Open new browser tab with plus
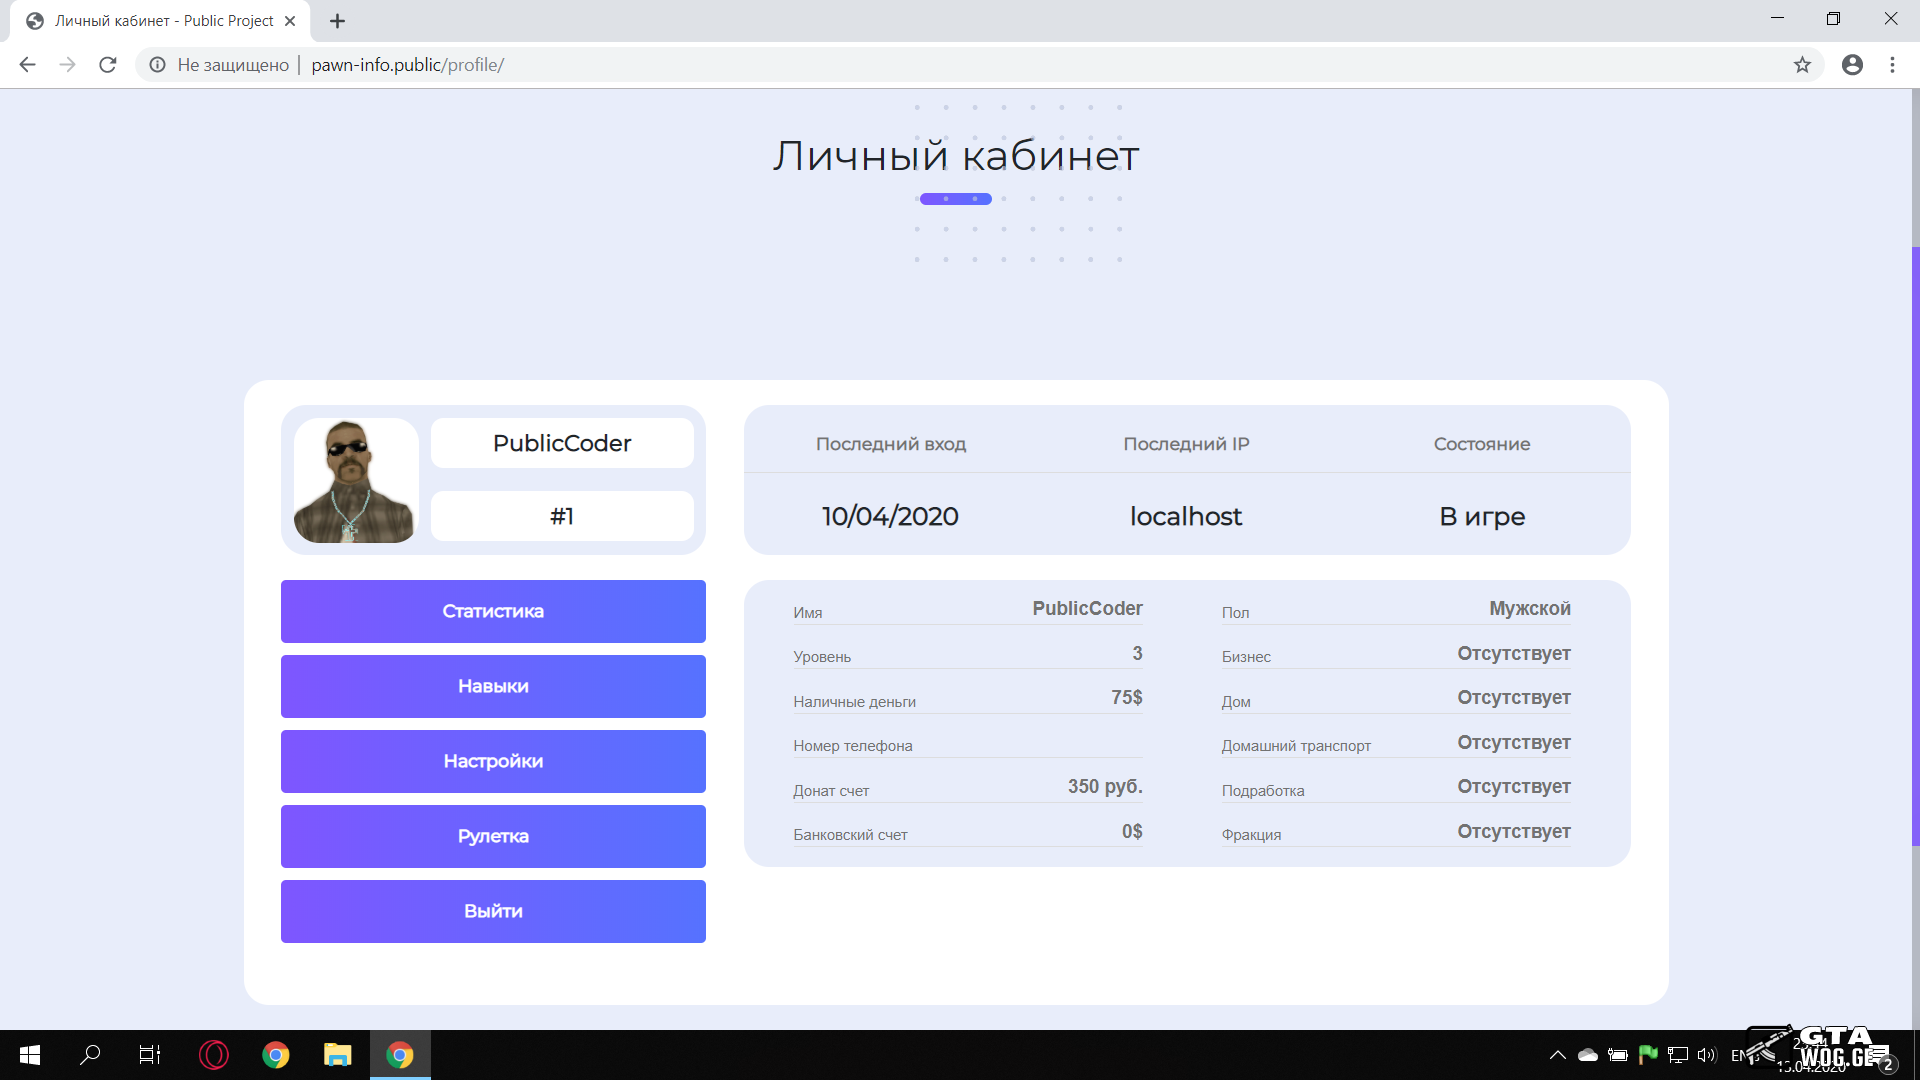The height and width of the screenshot is (1080, 1920). click(337, 21)
